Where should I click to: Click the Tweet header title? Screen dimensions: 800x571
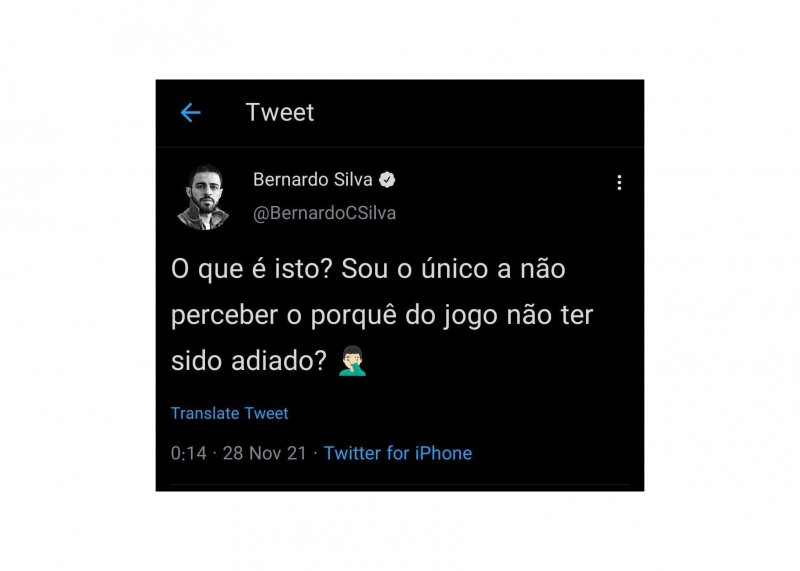pos(280,112)
